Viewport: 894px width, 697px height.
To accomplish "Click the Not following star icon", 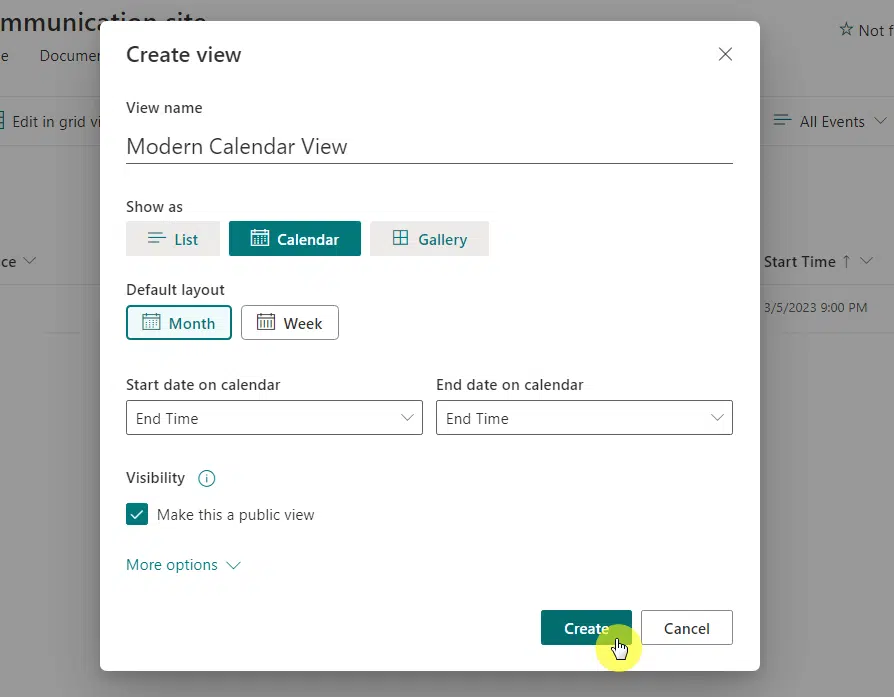I will click(x=846, y=30).
